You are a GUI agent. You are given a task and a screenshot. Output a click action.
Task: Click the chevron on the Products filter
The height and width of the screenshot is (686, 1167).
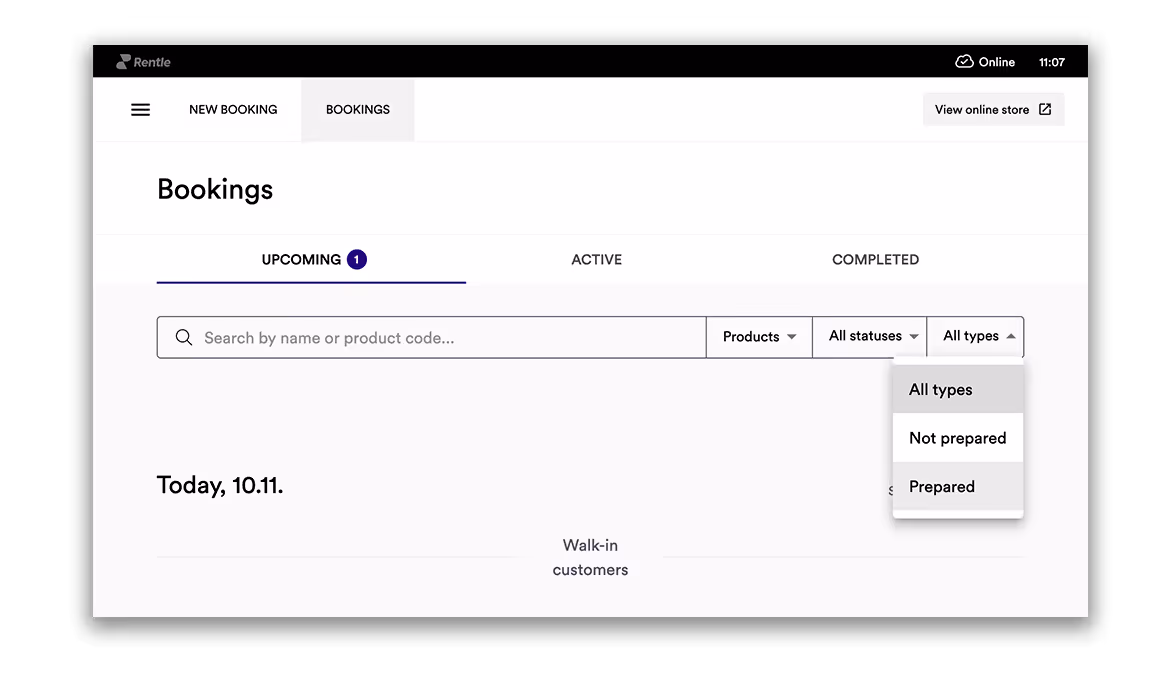click(x=791, y=337)
